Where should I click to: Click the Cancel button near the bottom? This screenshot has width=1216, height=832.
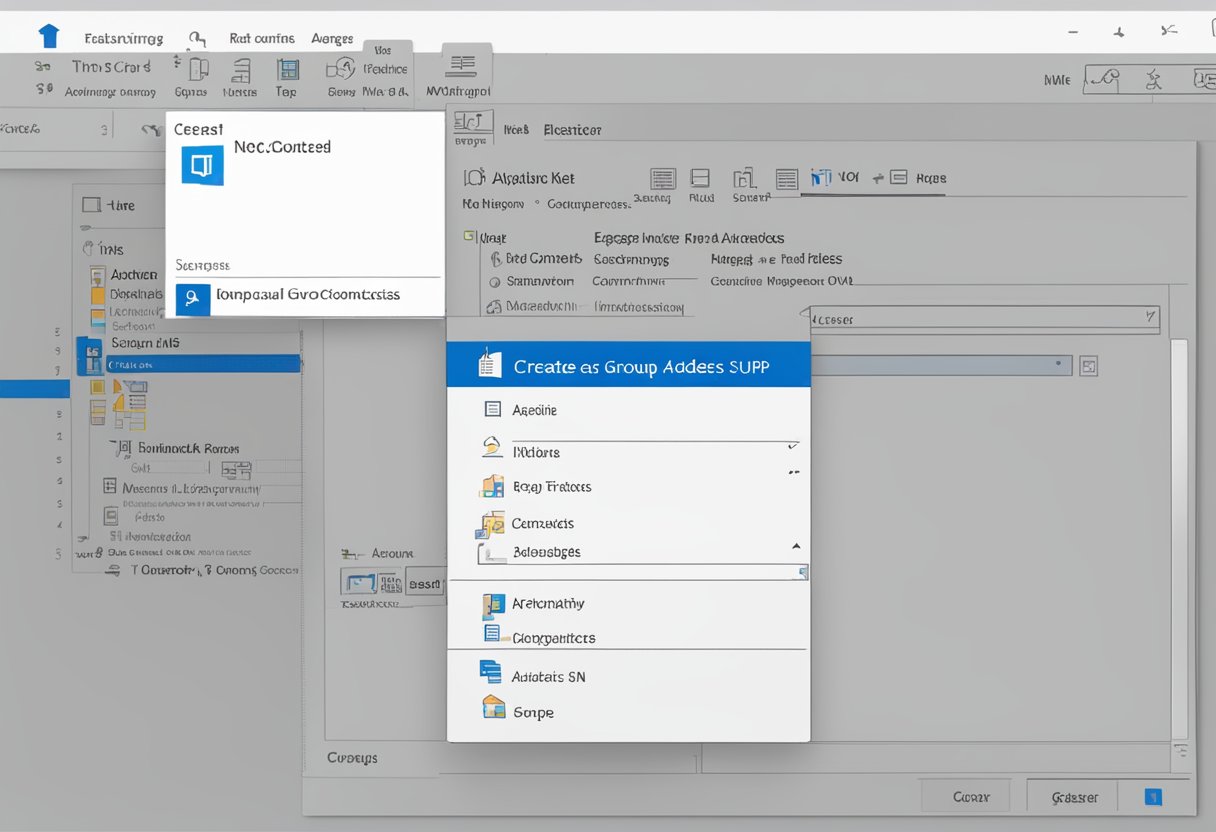[x=964, y=796]
